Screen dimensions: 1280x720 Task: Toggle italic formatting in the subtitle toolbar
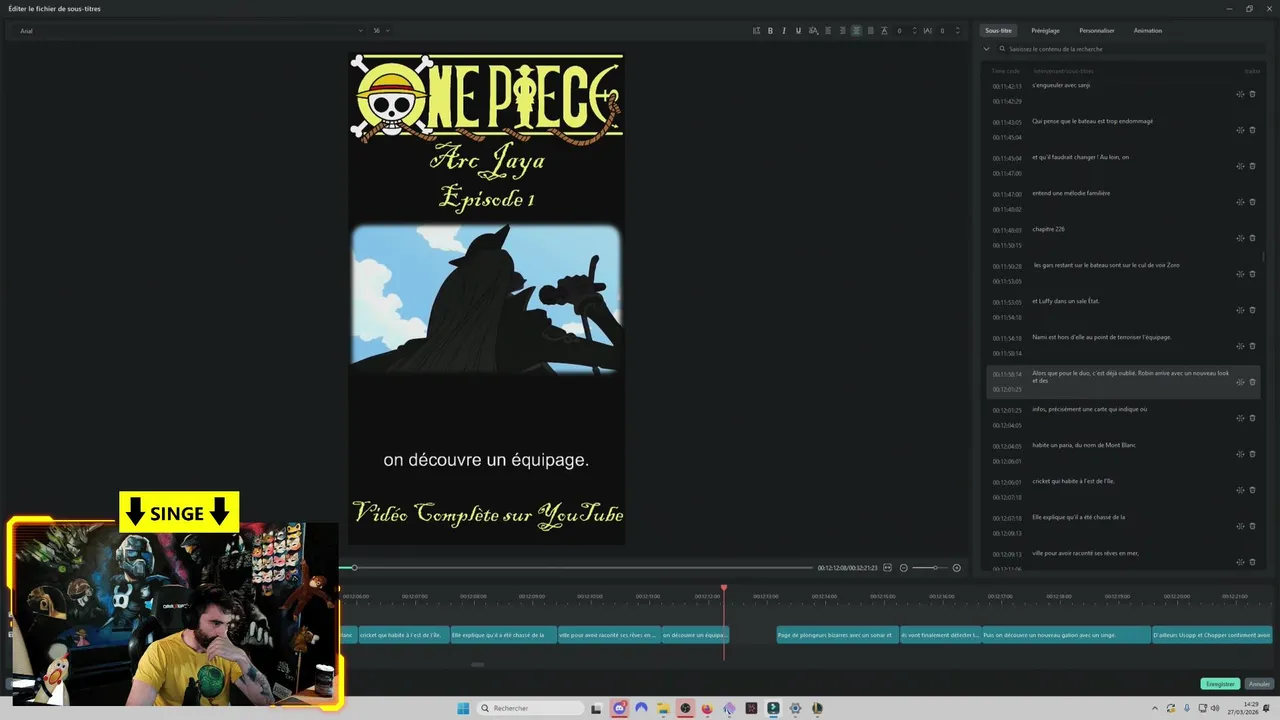[784, 31]
